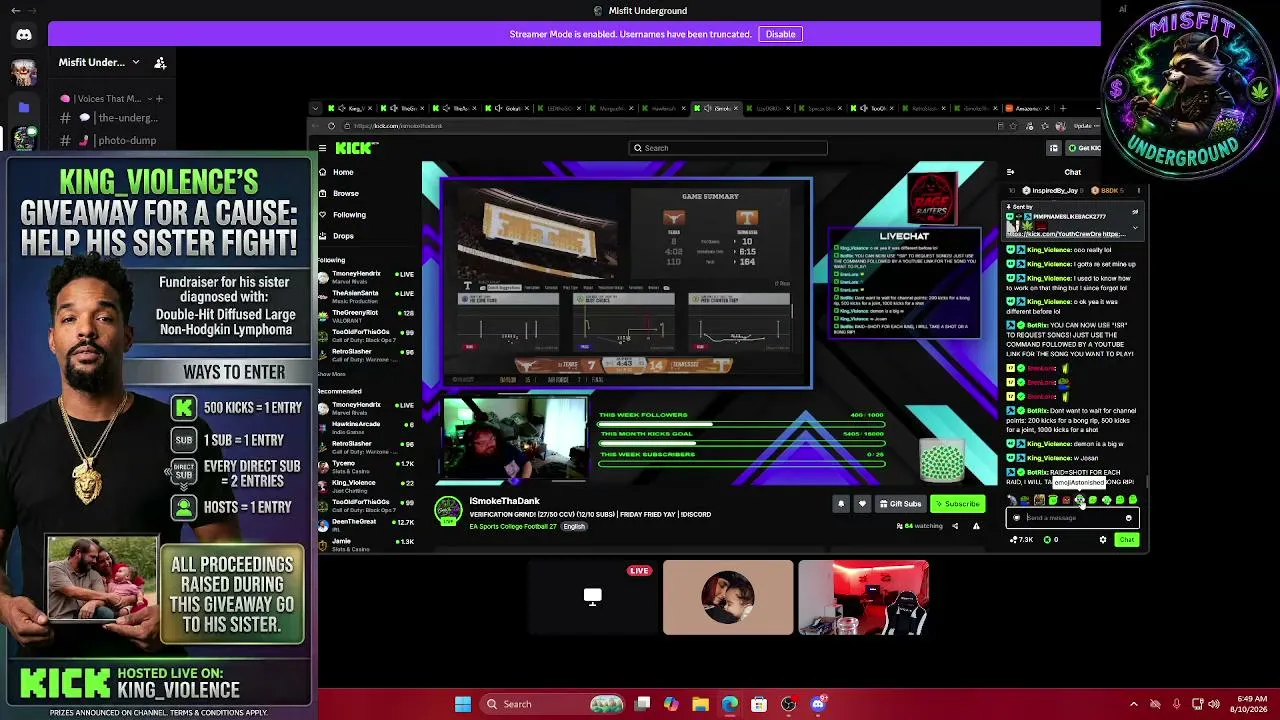Open the invite people icon next to the server name
The width and height of the screenshot is (1280, 720).
[x=160, y=62]
